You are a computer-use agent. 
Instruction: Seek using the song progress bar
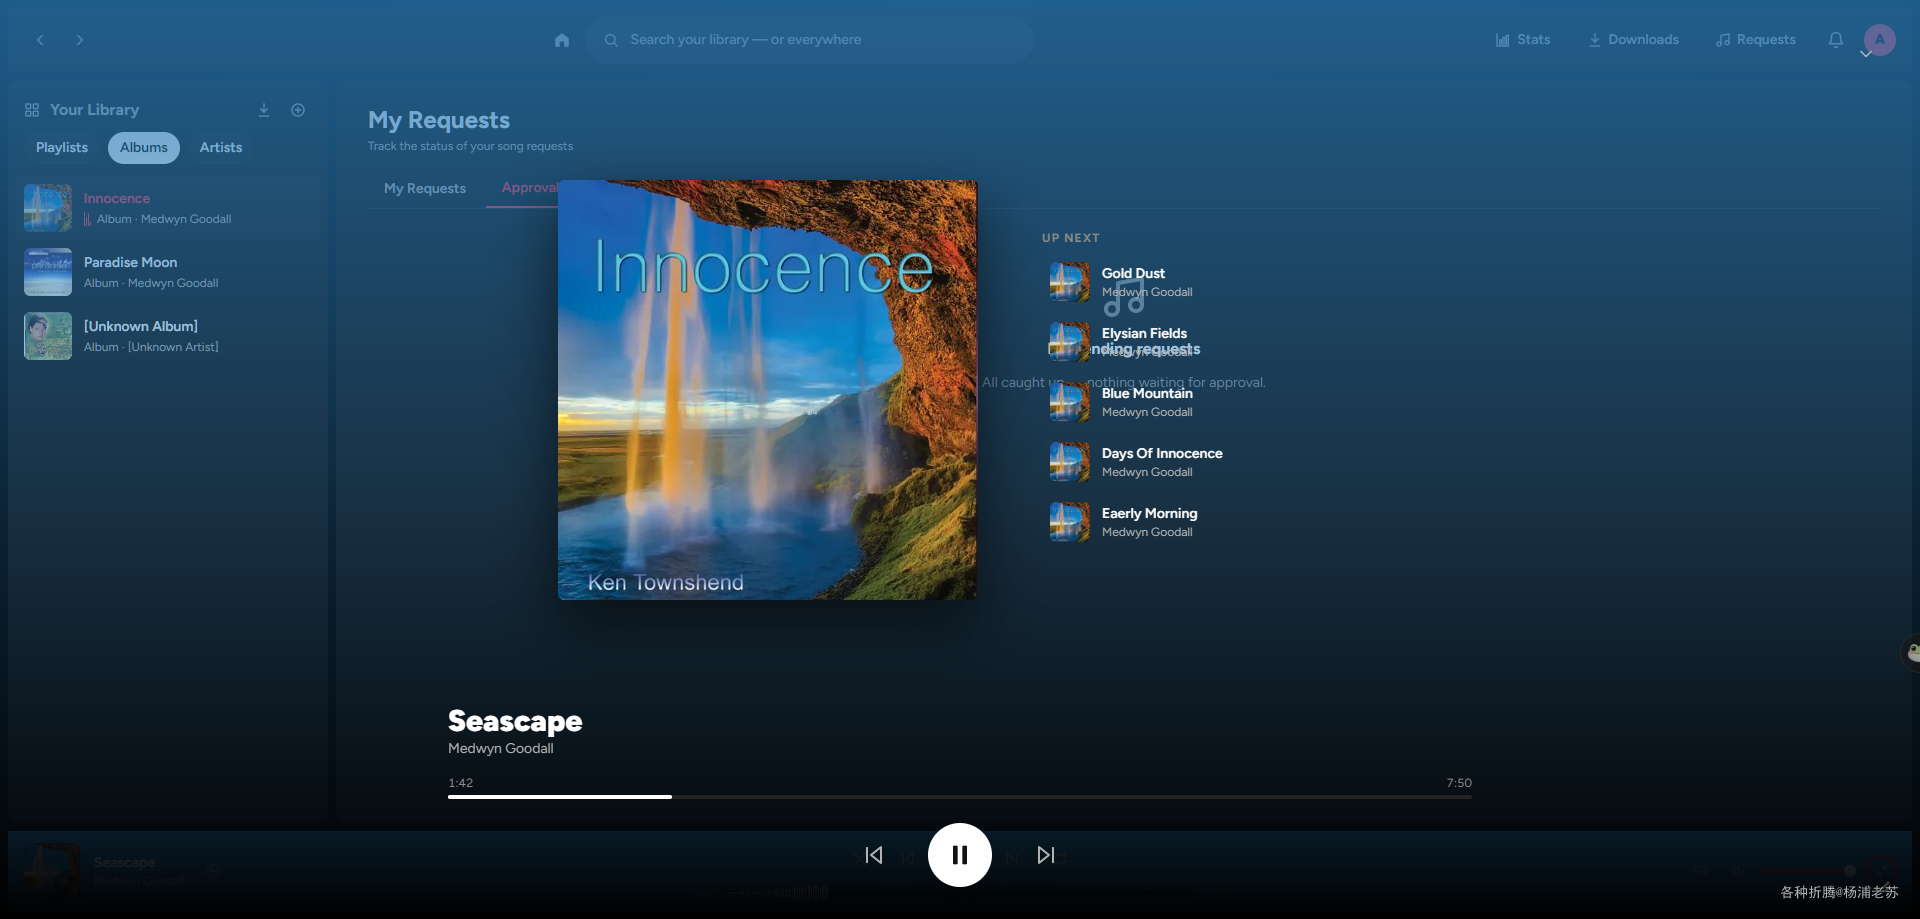pos(960,797)
